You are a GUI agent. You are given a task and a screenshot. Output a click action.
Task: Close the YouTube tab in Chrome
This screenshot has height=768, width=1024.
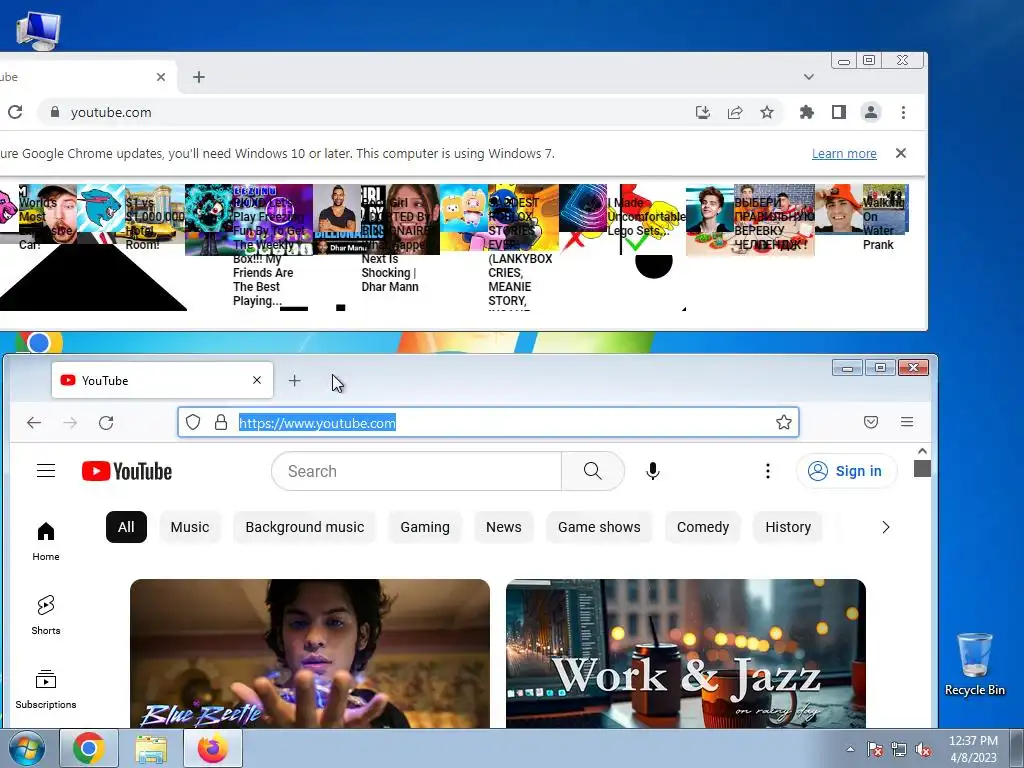tap(161, 77)
